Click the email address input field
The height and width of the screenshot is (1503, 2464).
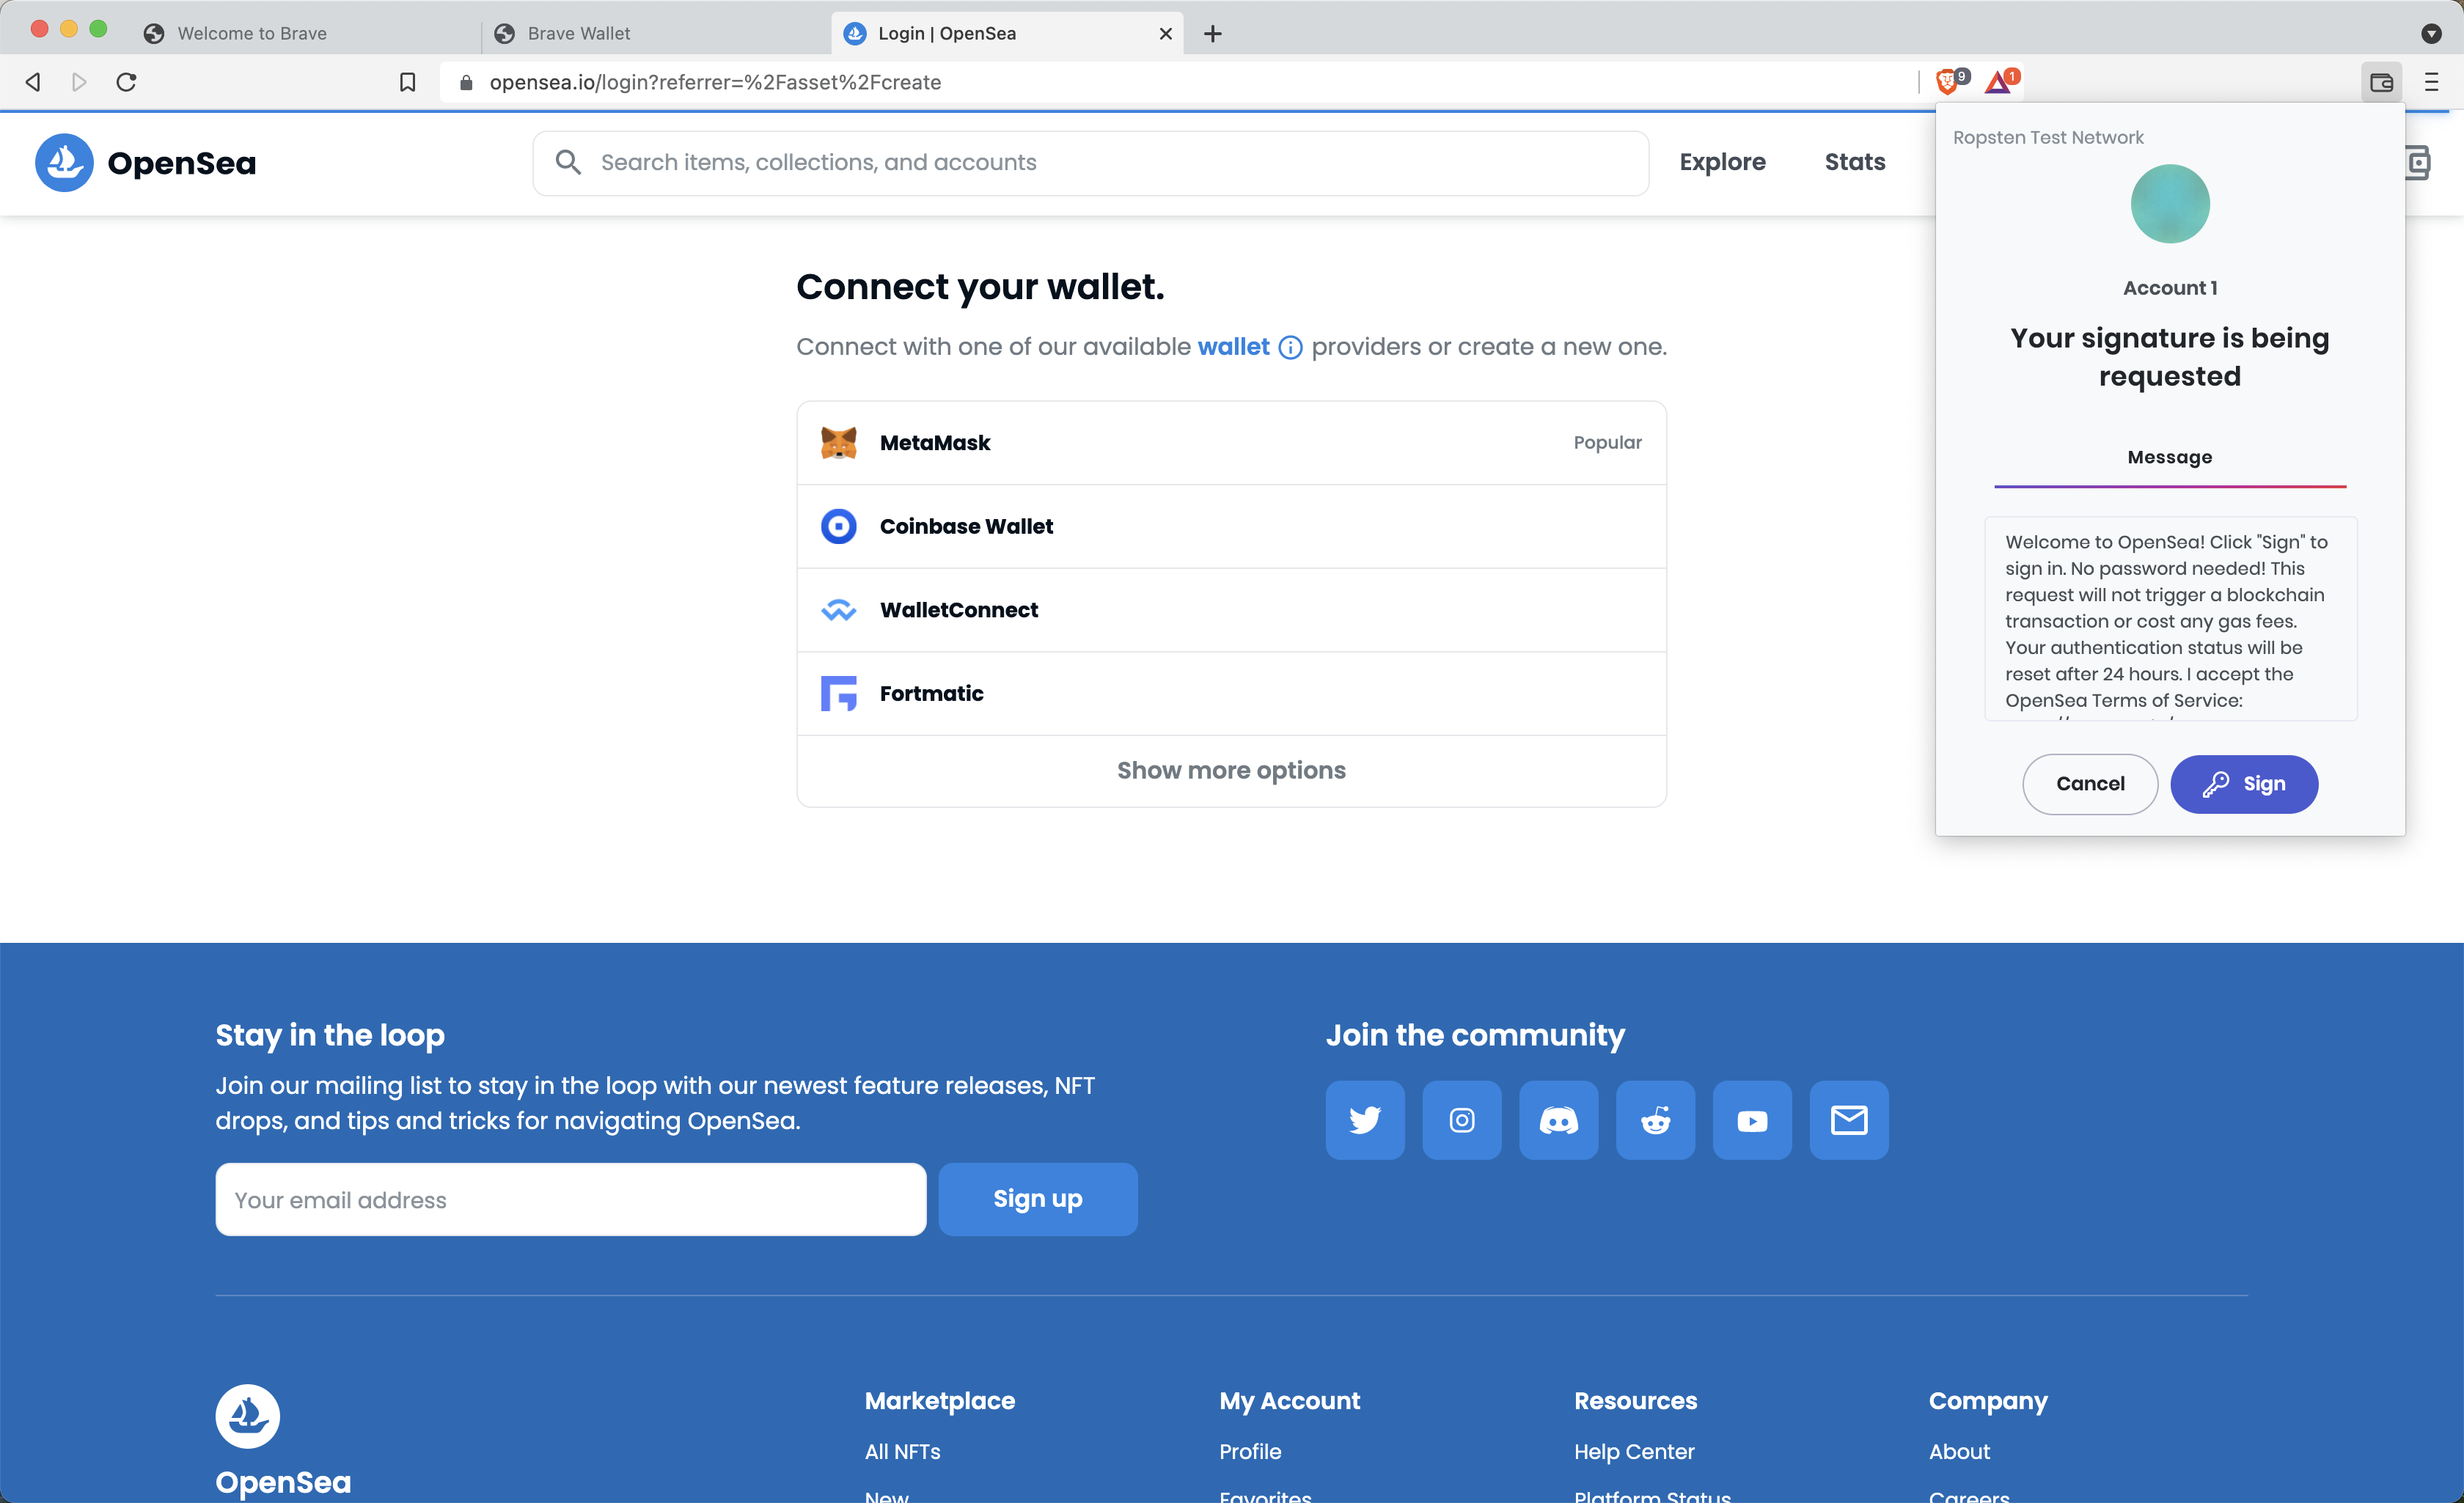pyautogui.click(x=570, y=1199)
